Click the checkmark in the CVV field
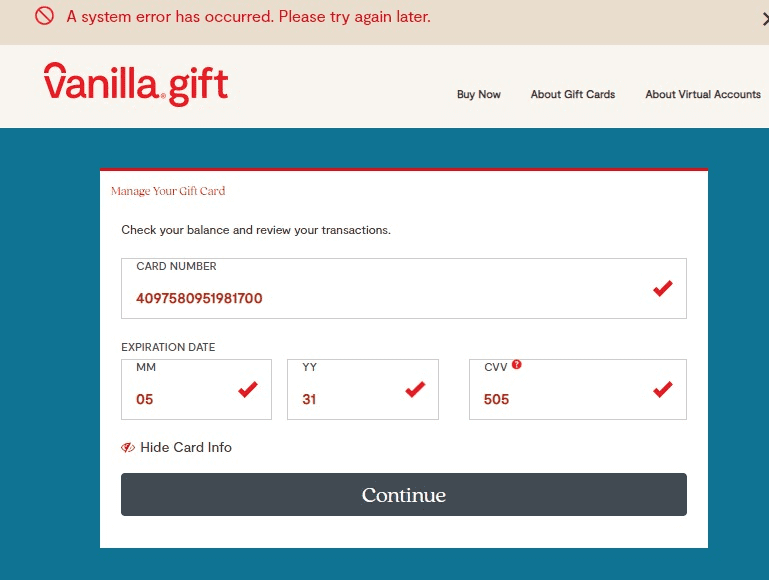The height and width of the screenshot is (580, 769). 662,390
